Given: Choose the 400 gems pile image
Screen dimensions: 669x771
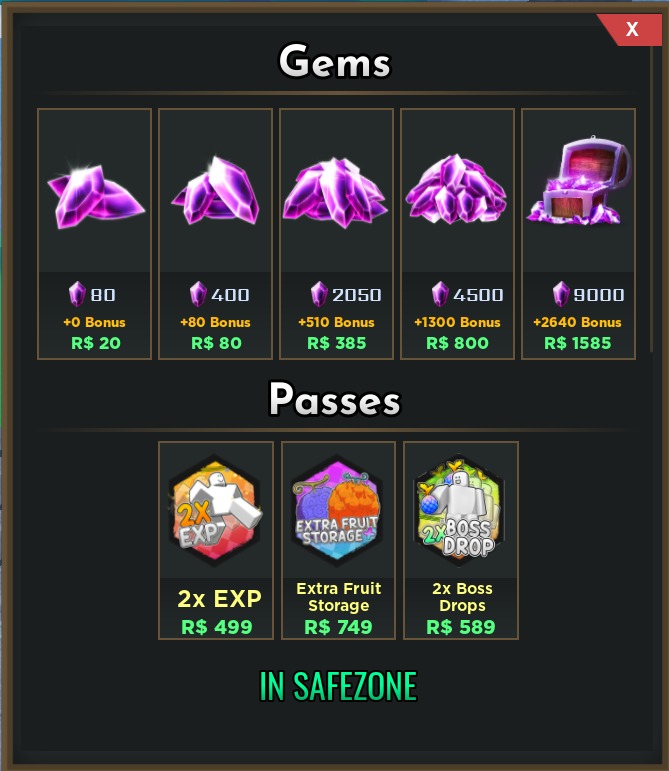Looking at the screenshot, I should (215, 191).
